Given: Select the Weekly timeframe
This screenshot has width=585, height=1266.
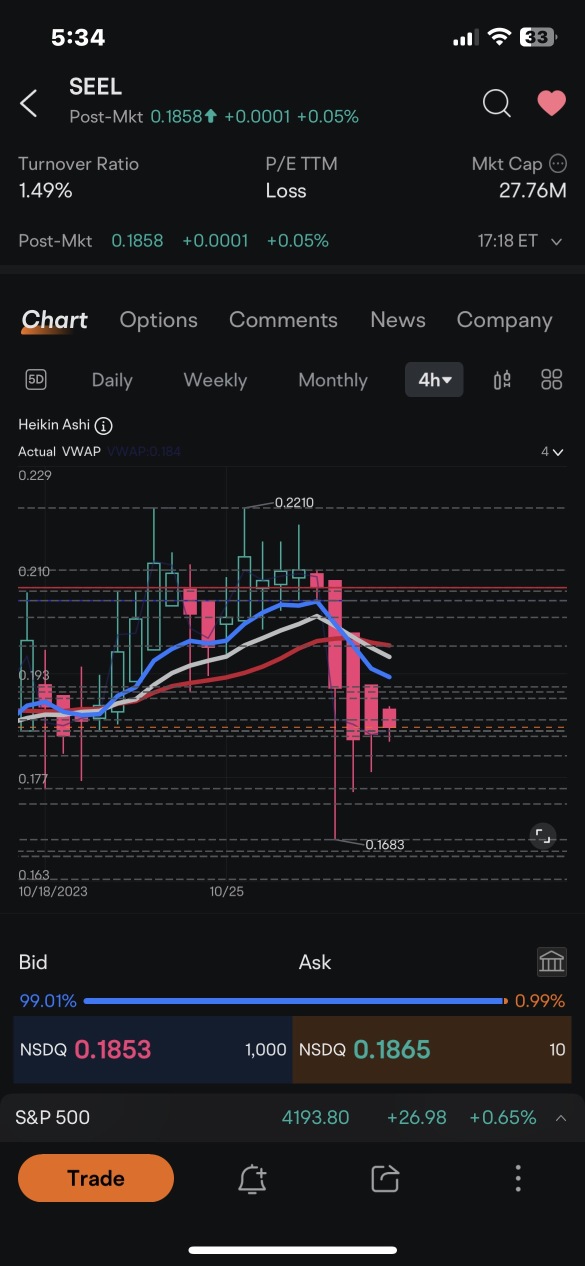Looking at the screenshot, I should (x=215, y=380).
